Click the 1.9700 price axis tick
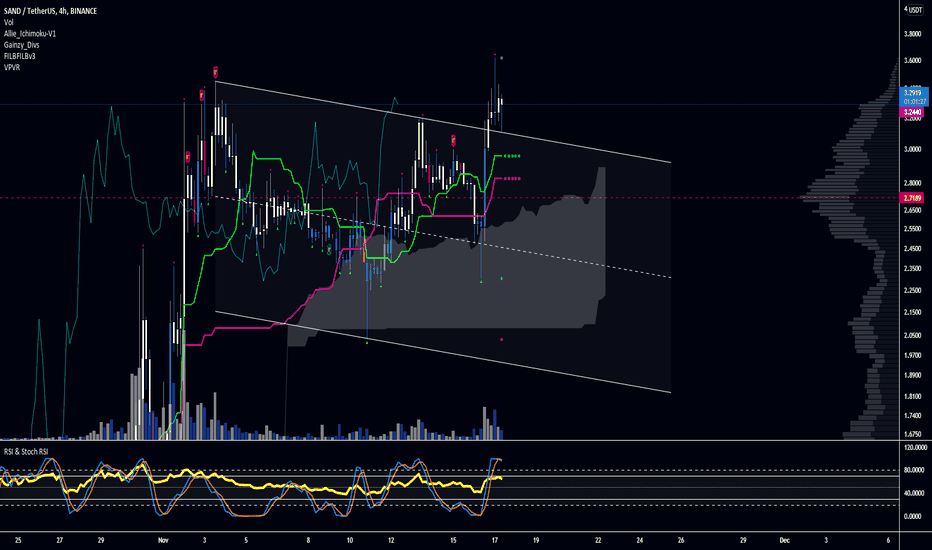Screen dimensions: 932x550 pos(912,355)
